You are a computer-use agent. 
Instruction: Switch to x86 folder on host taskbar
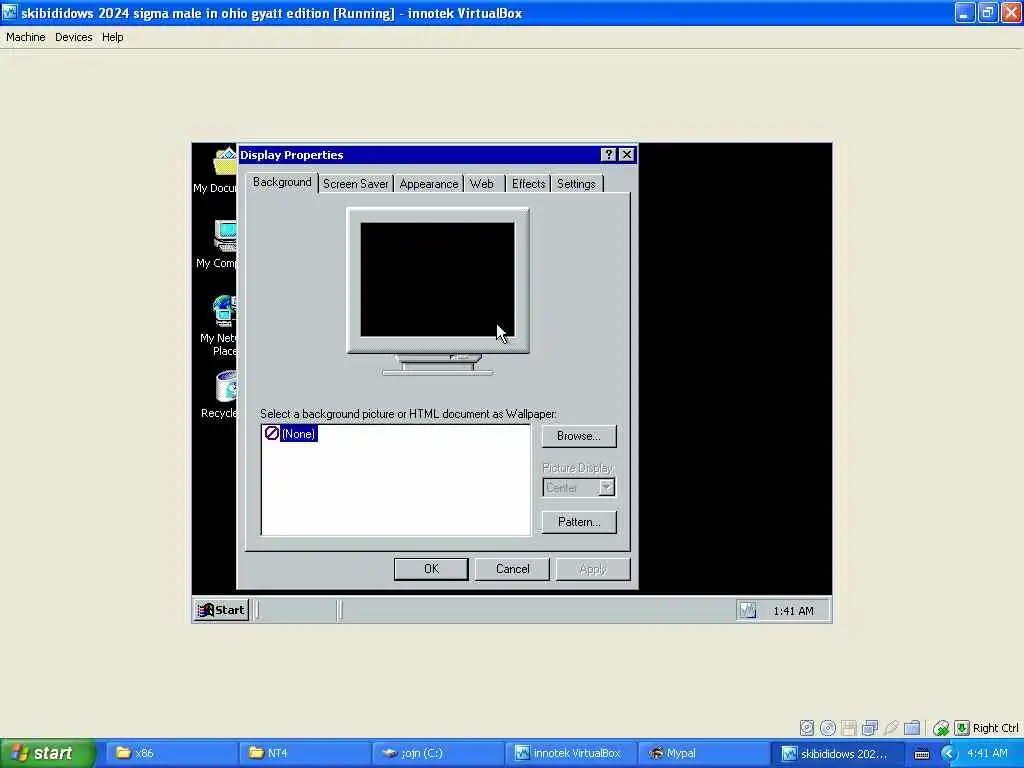pyautogui.click(x=172, y=753)
